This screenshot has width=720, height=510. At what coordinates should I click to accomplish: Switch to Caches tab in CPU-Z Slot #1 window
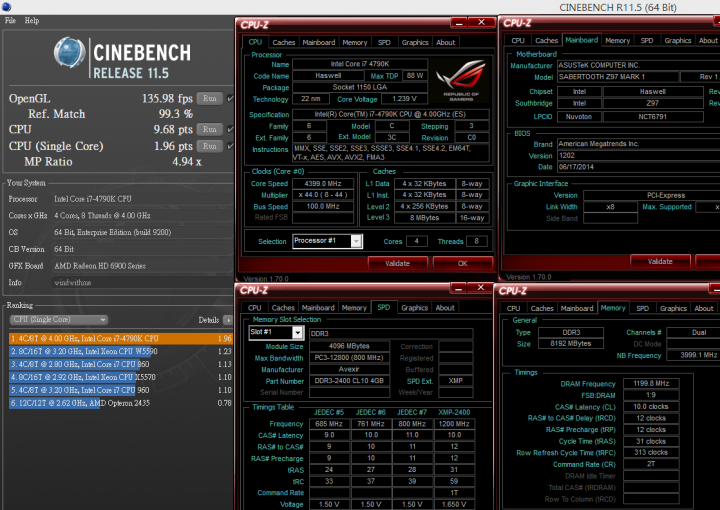283,308
